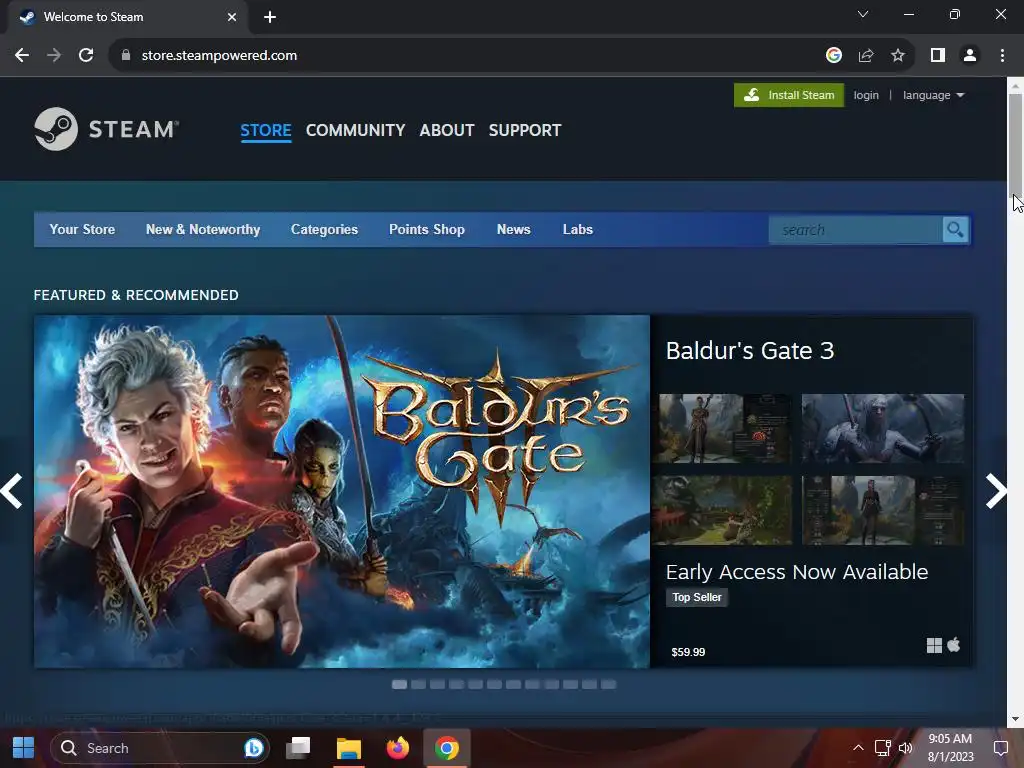
Task: Close the Welcome to Steam tab
Action: [x=232, y=17]
